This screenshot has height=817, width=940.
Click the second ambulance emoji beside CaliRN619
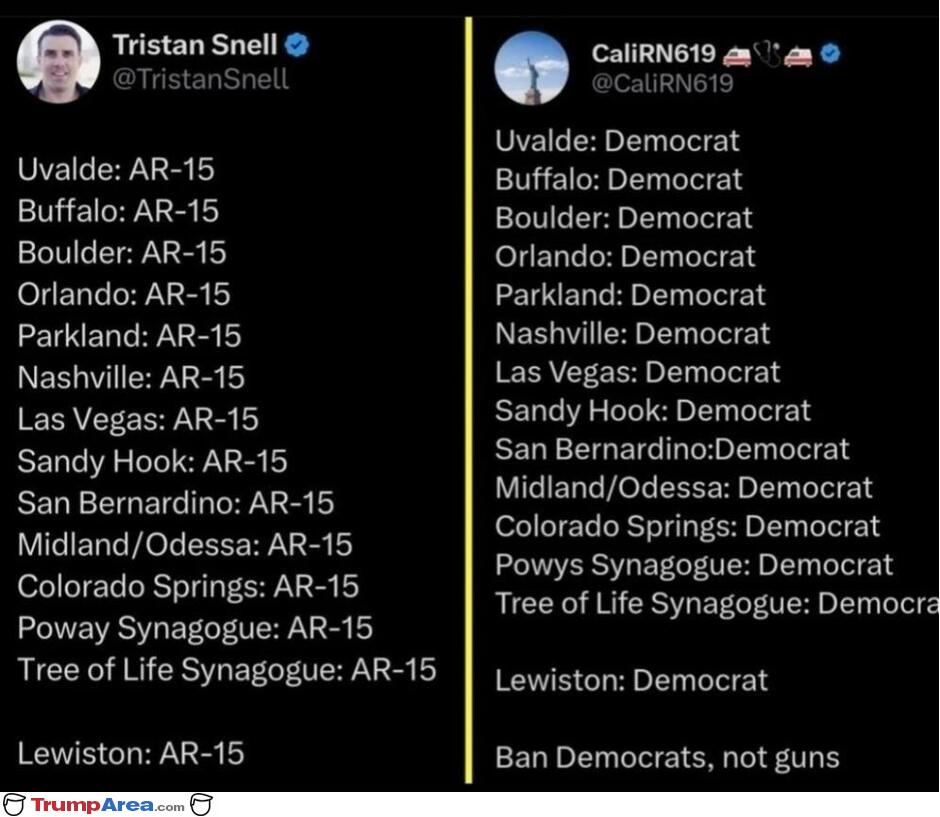(799, 56)
